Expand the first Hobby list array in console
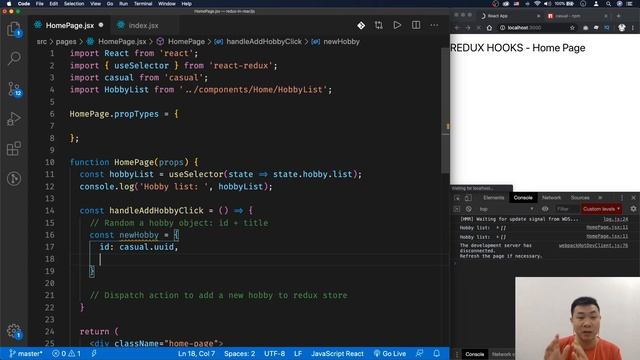Viewport: 640px width, 360px height. point(498,228)
